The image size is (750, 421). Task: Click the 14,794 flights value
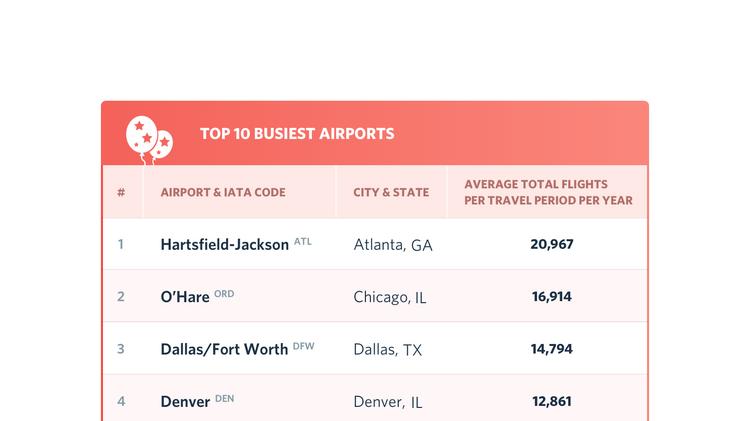point(551,349)
